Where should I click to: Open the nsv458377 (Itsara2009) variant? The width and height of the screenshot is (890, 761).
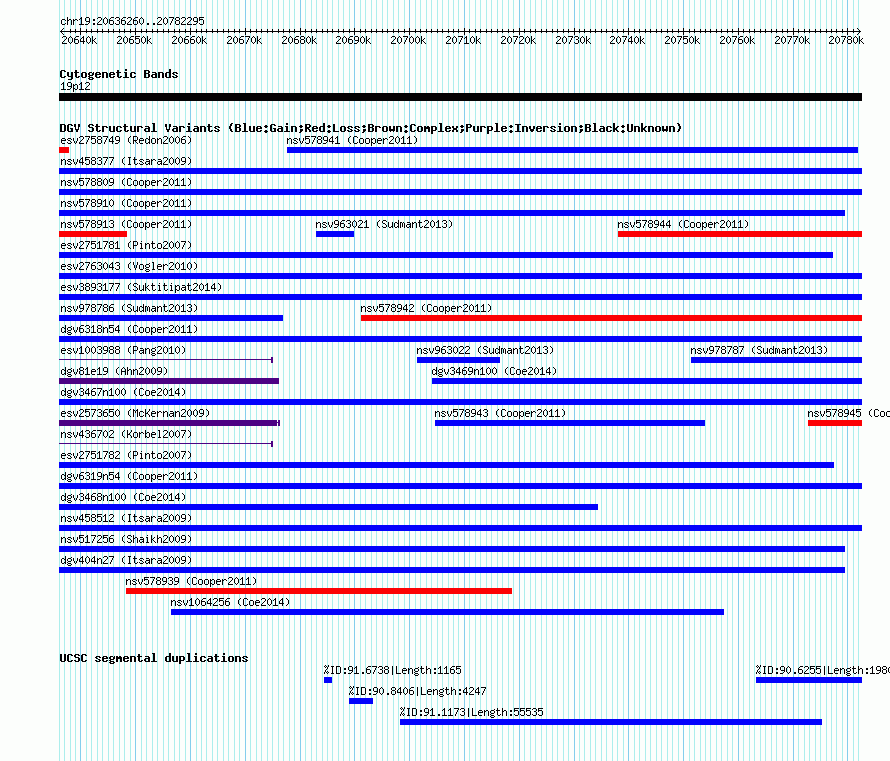pyautogui.click(x=460, y=171)
